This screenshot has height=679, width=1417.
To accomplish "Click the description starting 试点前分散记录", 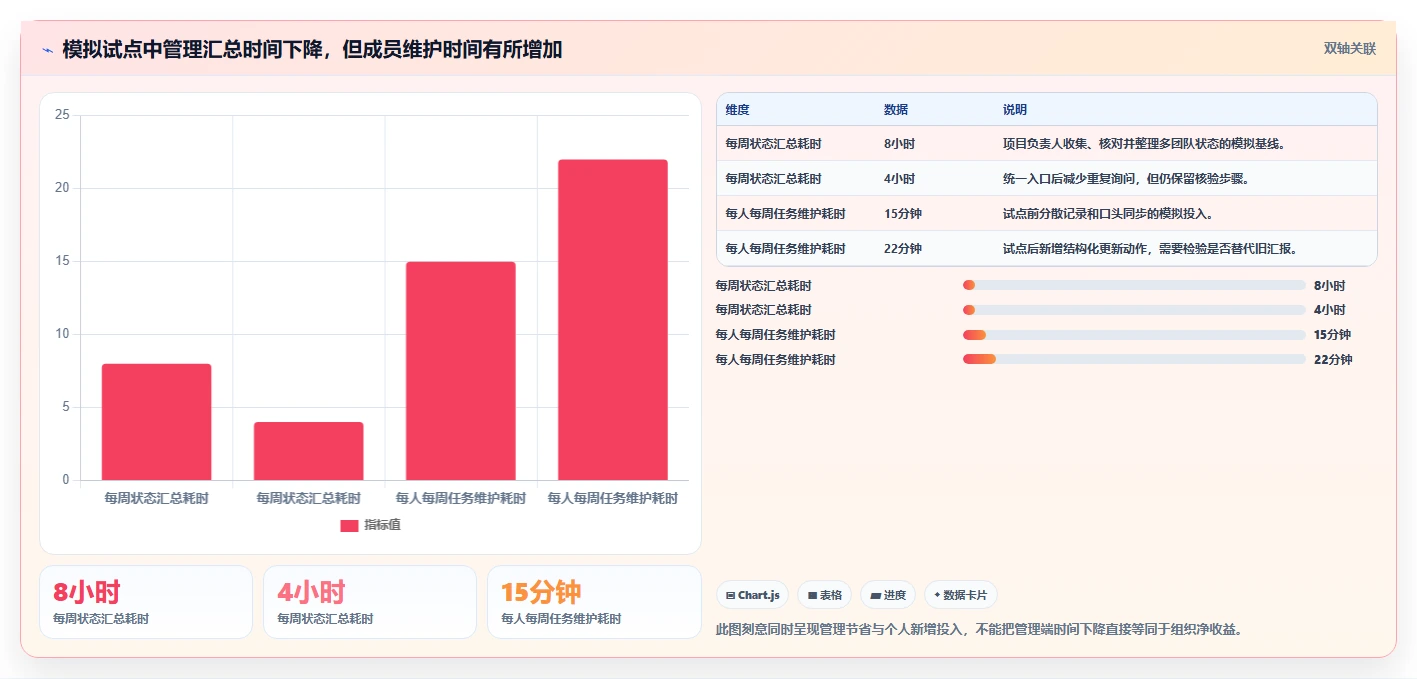I will tap(1108, 214).
